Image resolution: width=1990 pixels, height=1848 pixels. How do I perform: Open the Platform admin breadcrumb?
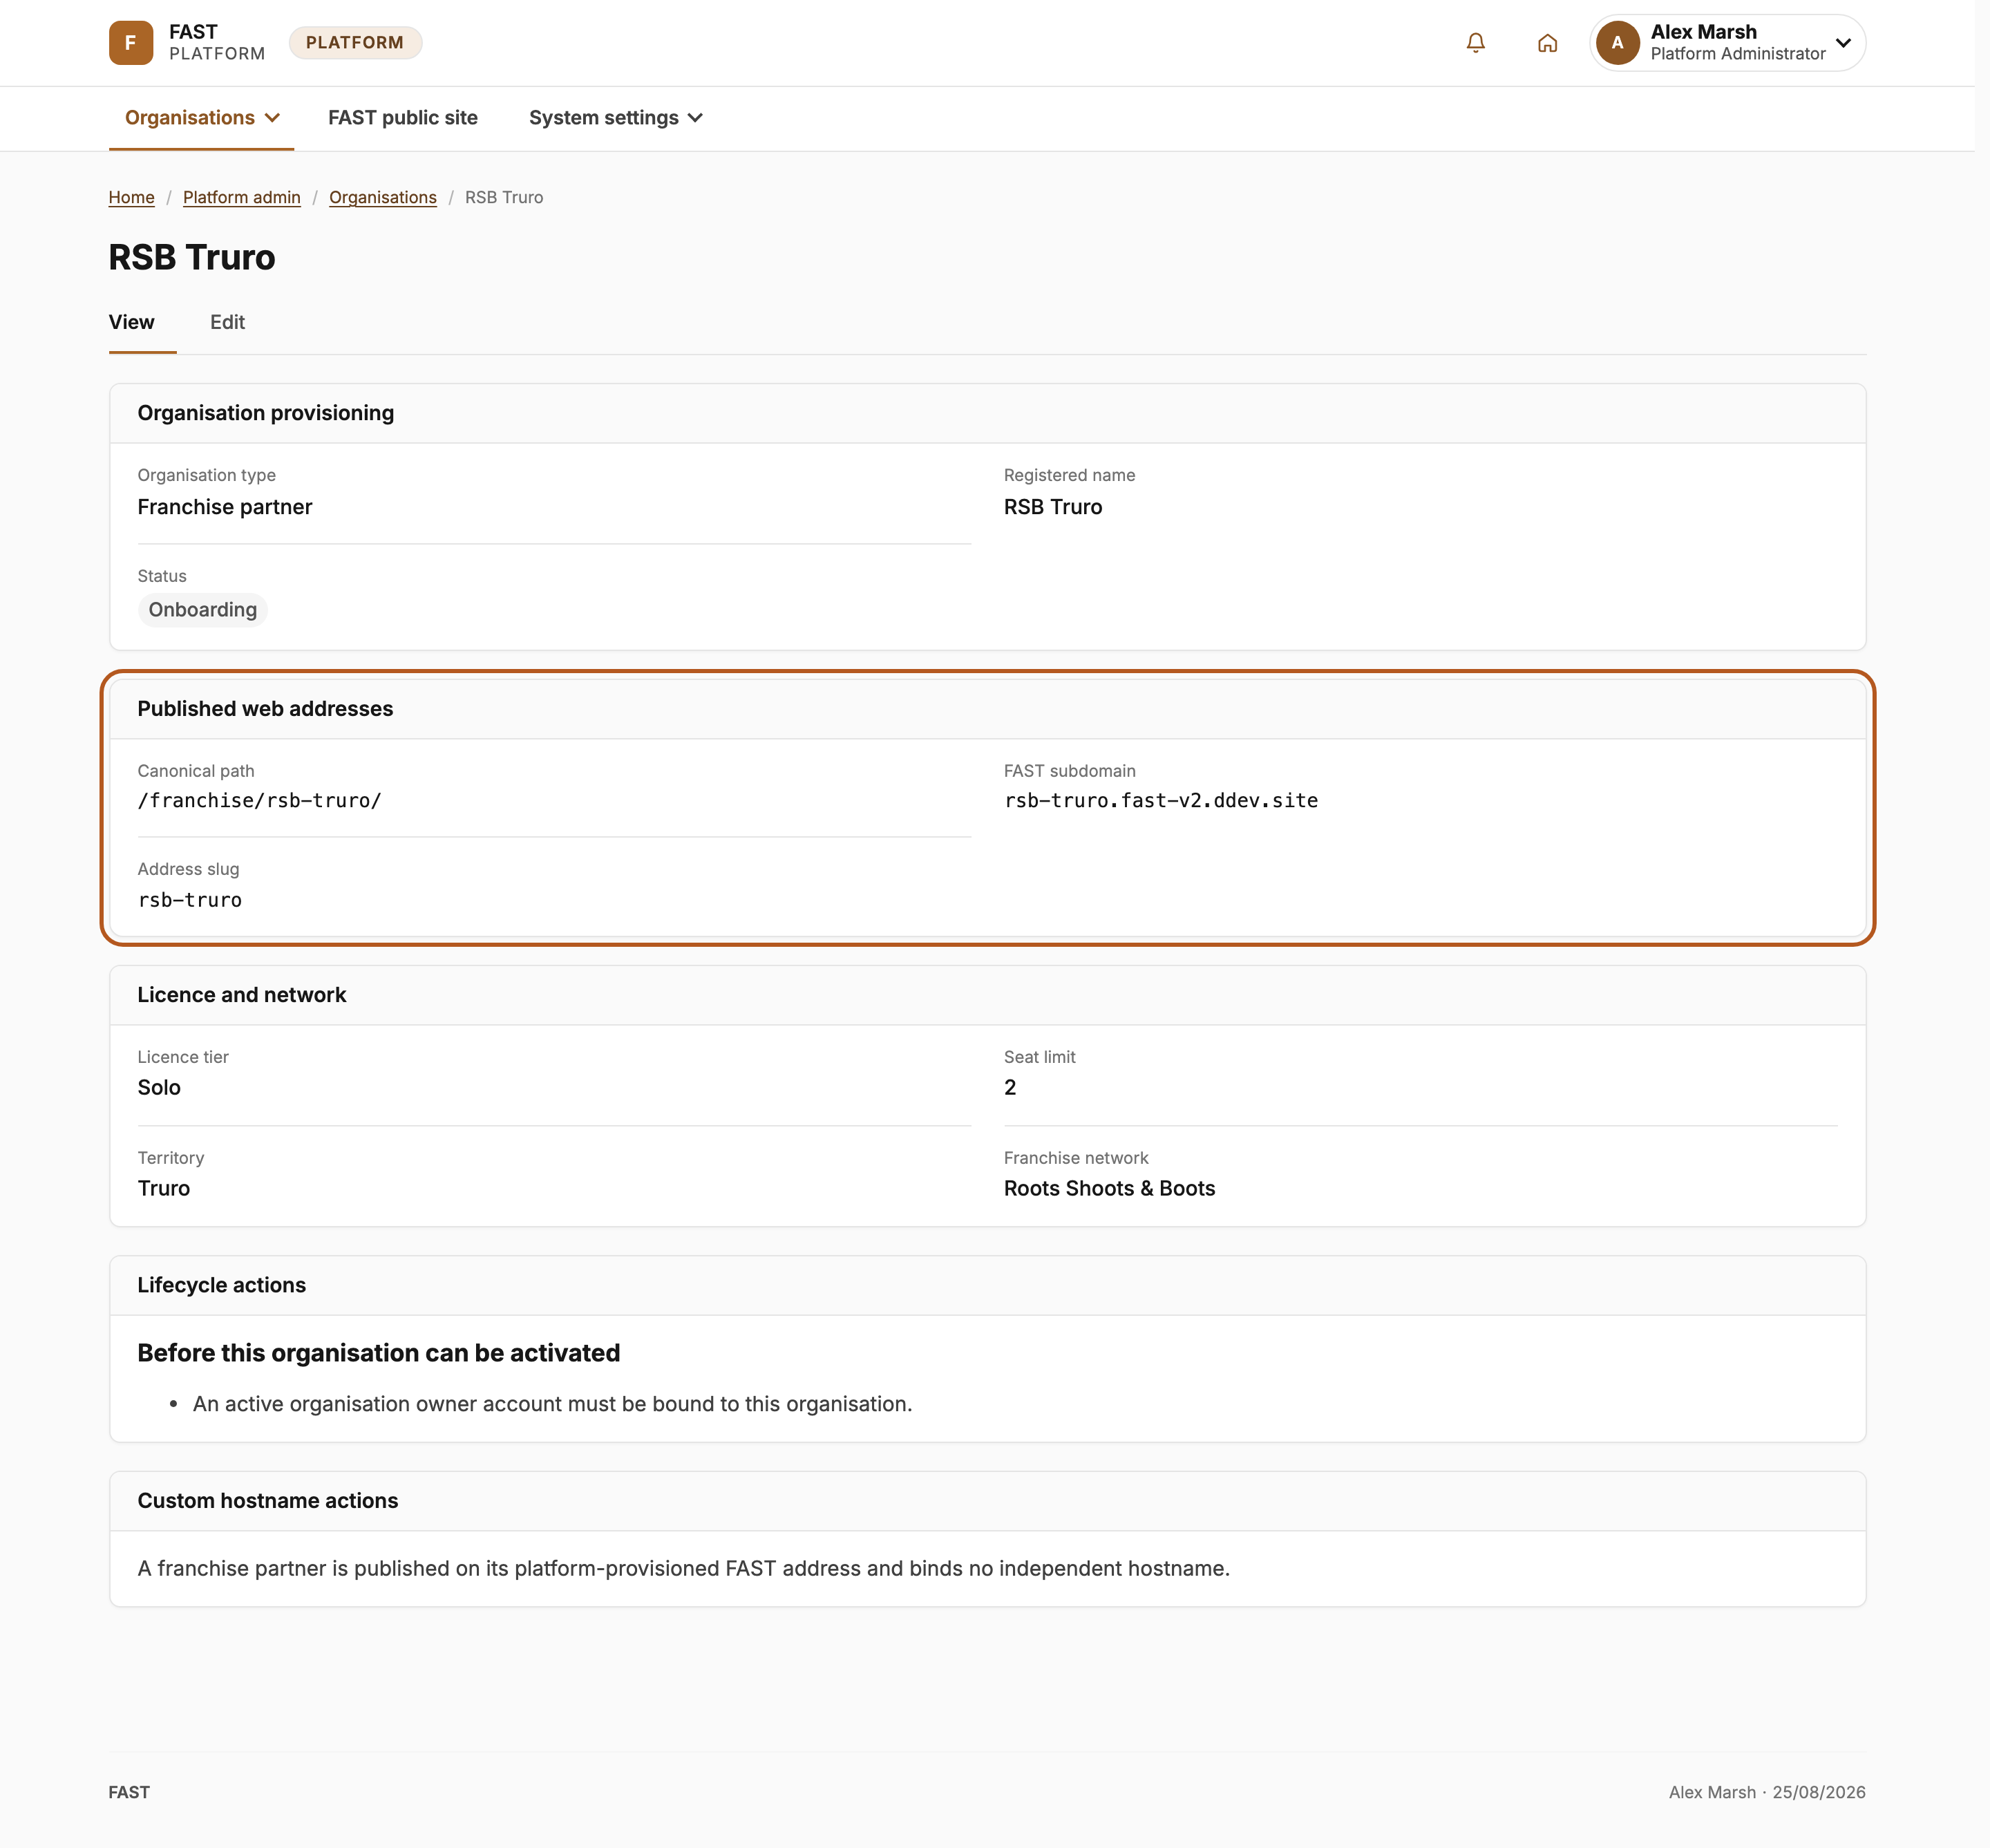(x=242, y=198)
